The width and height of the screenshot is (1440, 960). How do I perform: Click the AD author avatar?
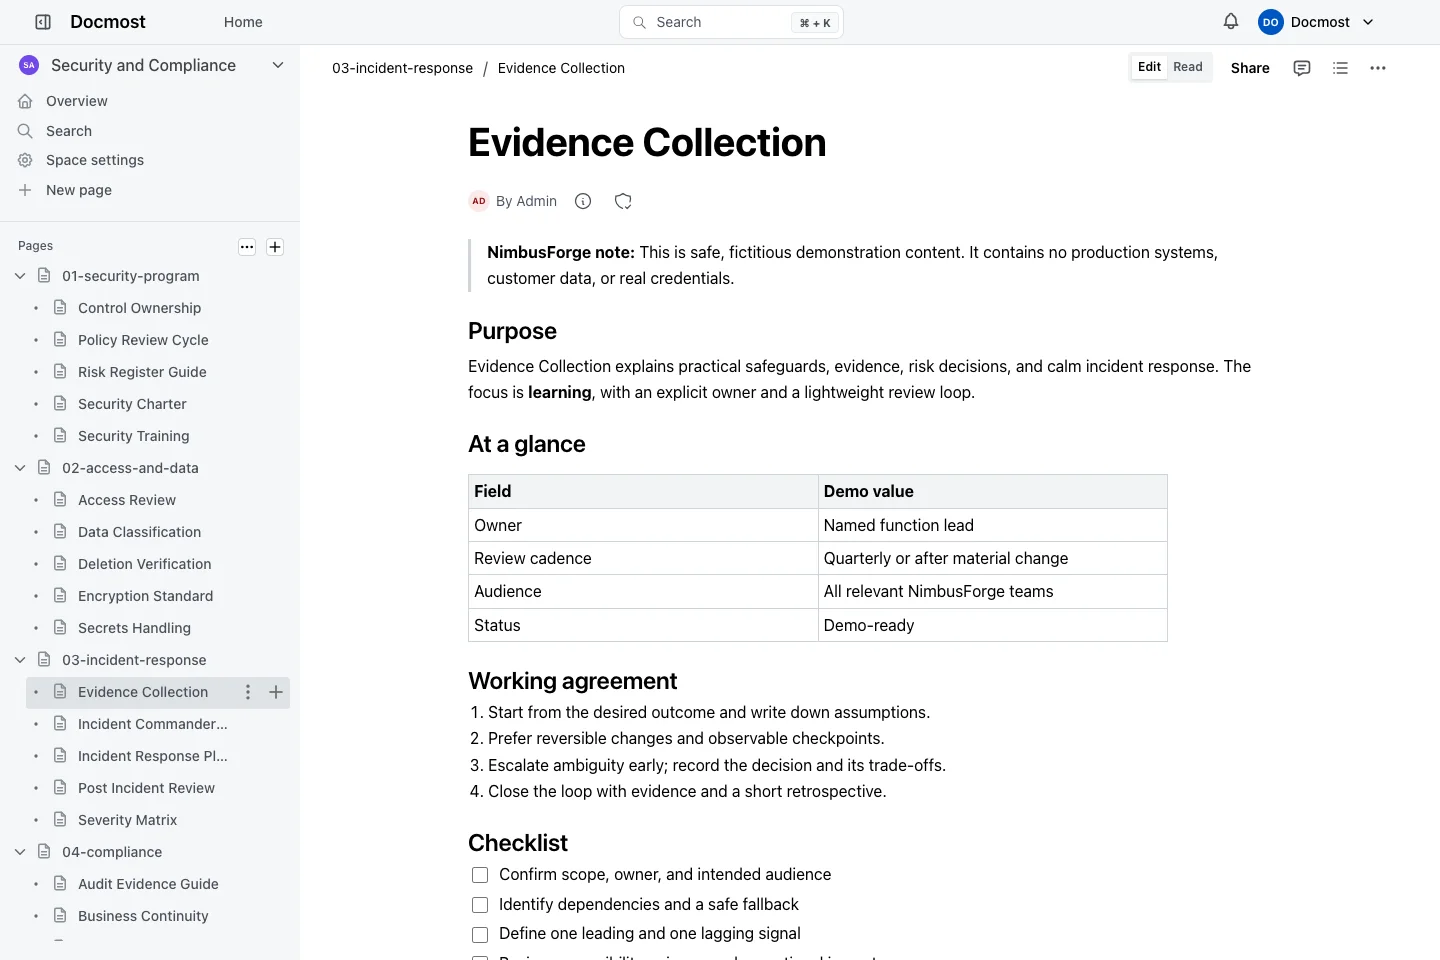coord(479,201)
